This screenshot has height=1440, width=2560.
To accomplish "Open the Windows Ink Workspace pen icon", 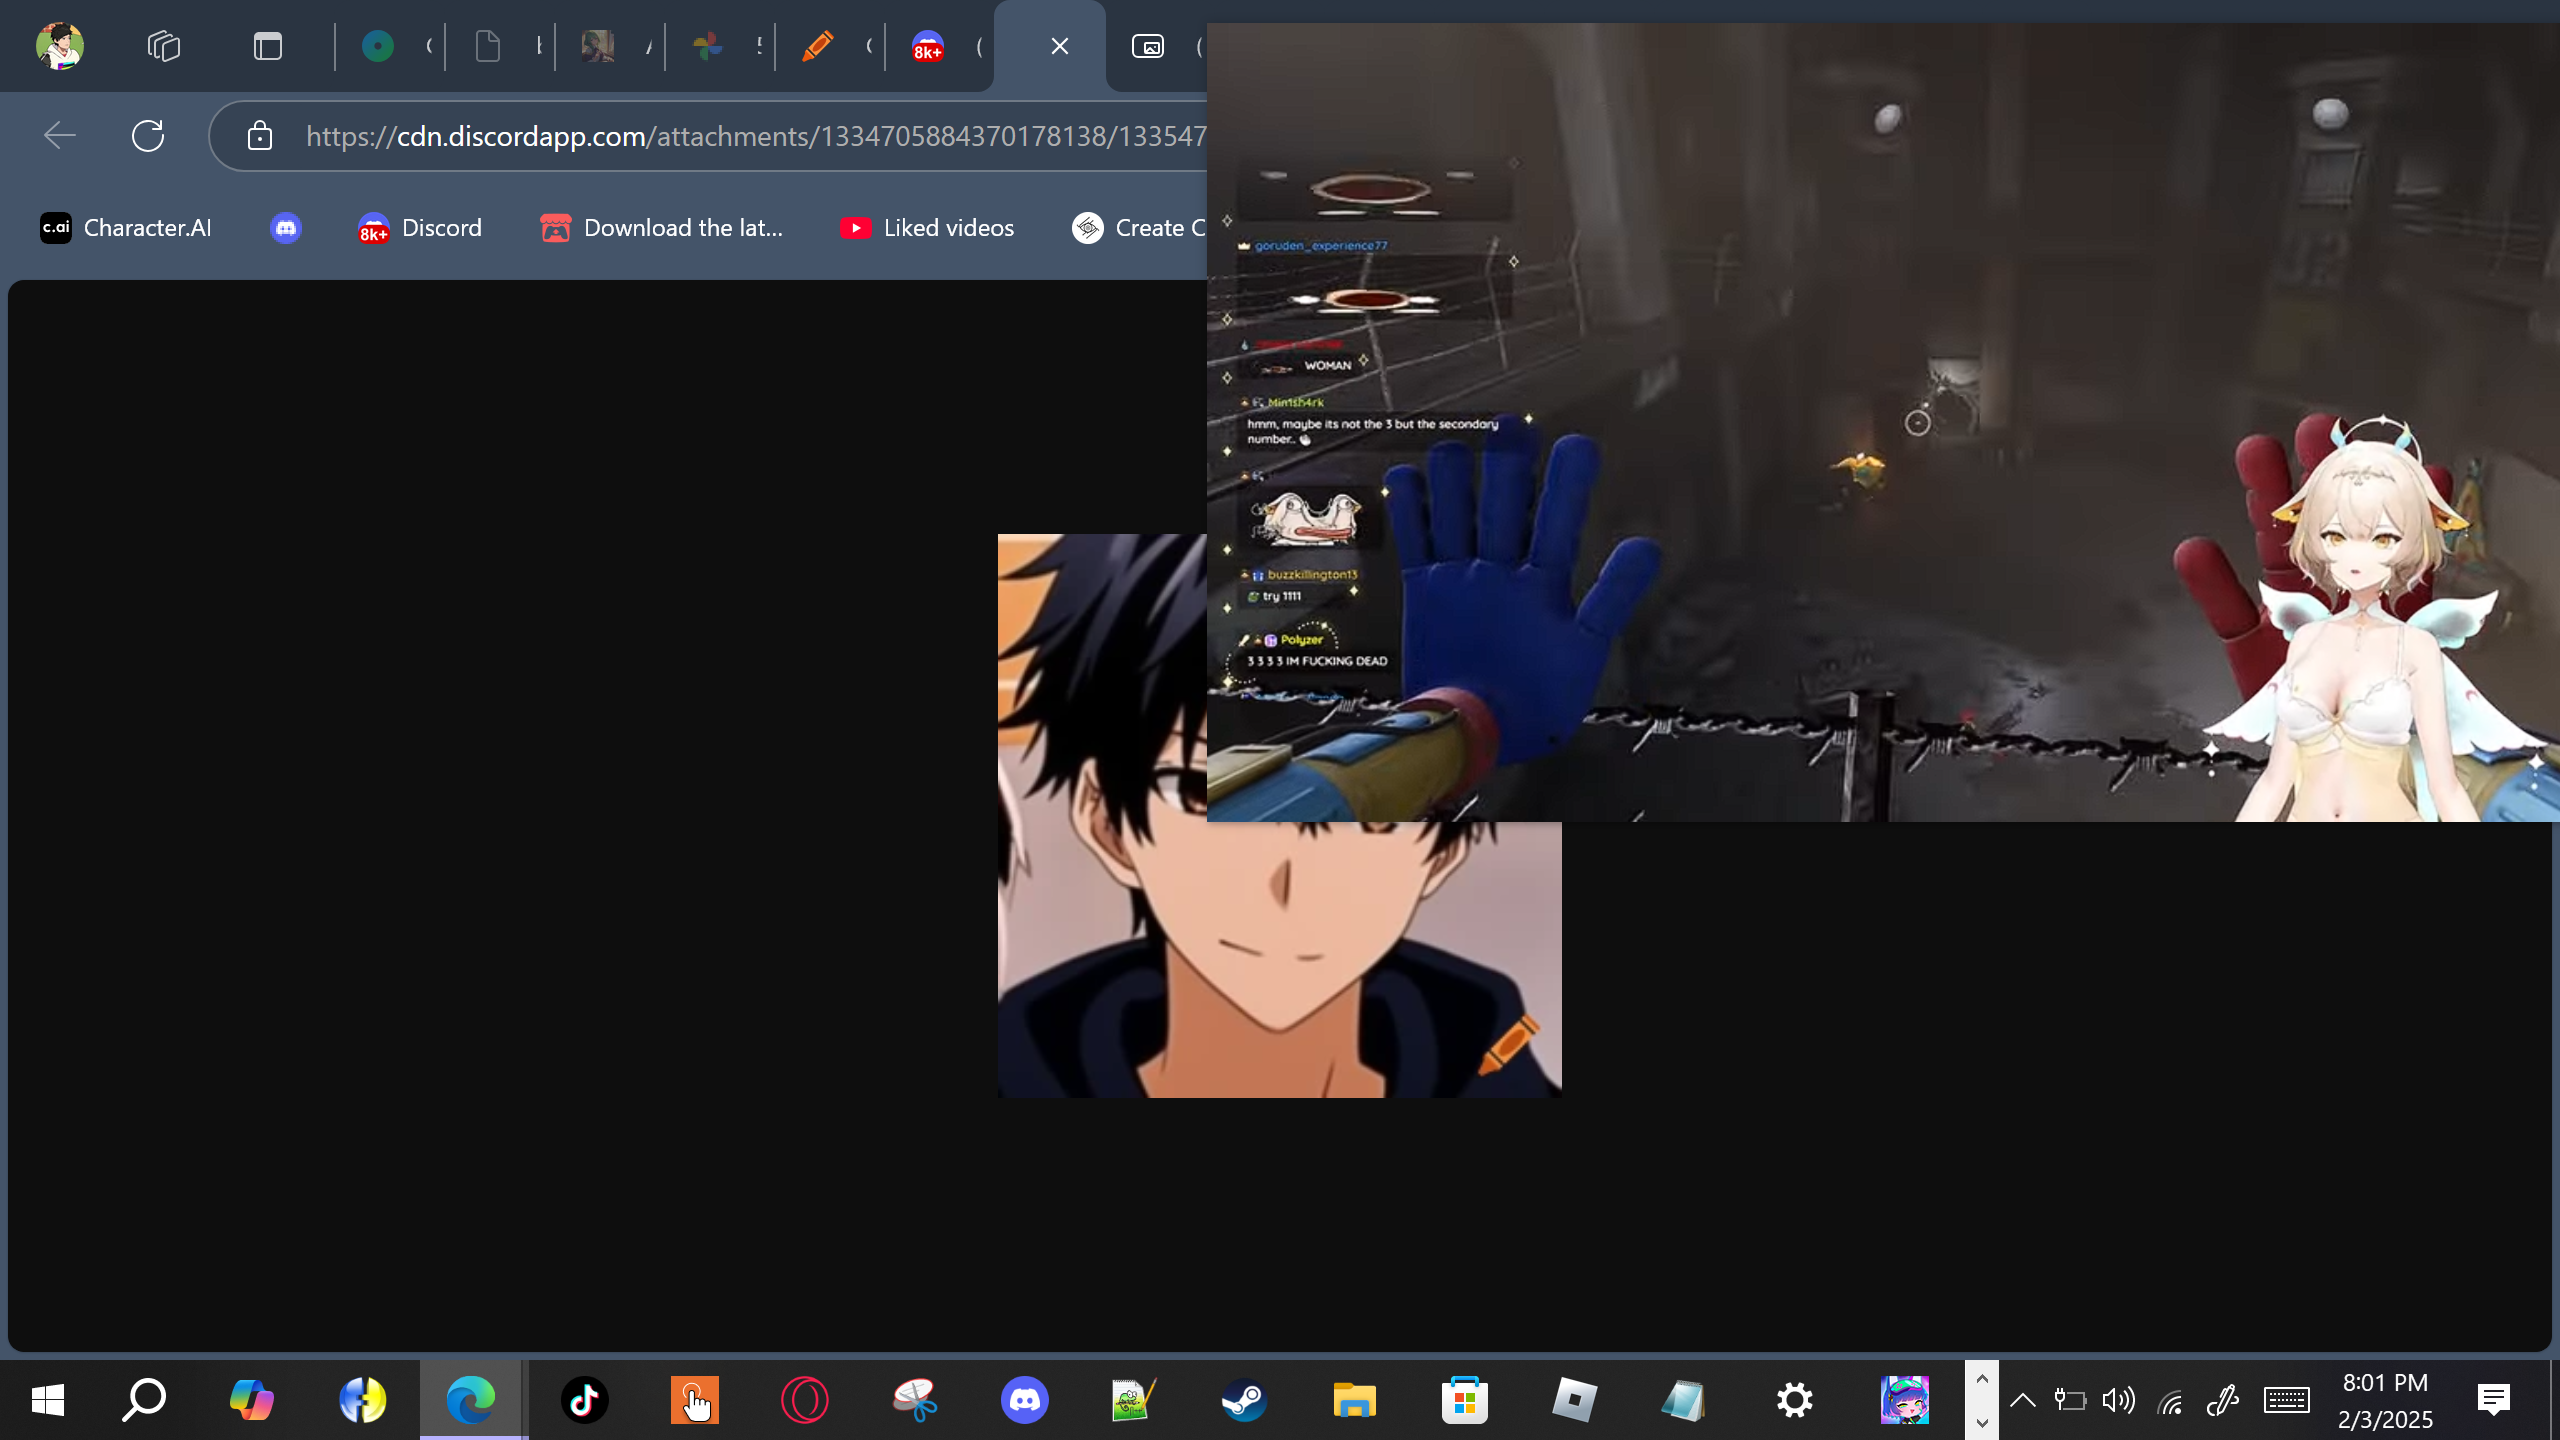I will point(2222,1400).
